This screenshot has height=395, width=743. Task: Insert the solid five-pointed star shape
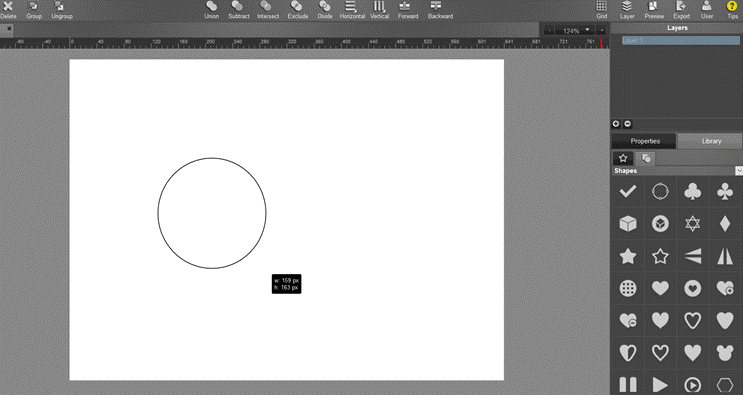coord(627,256)
